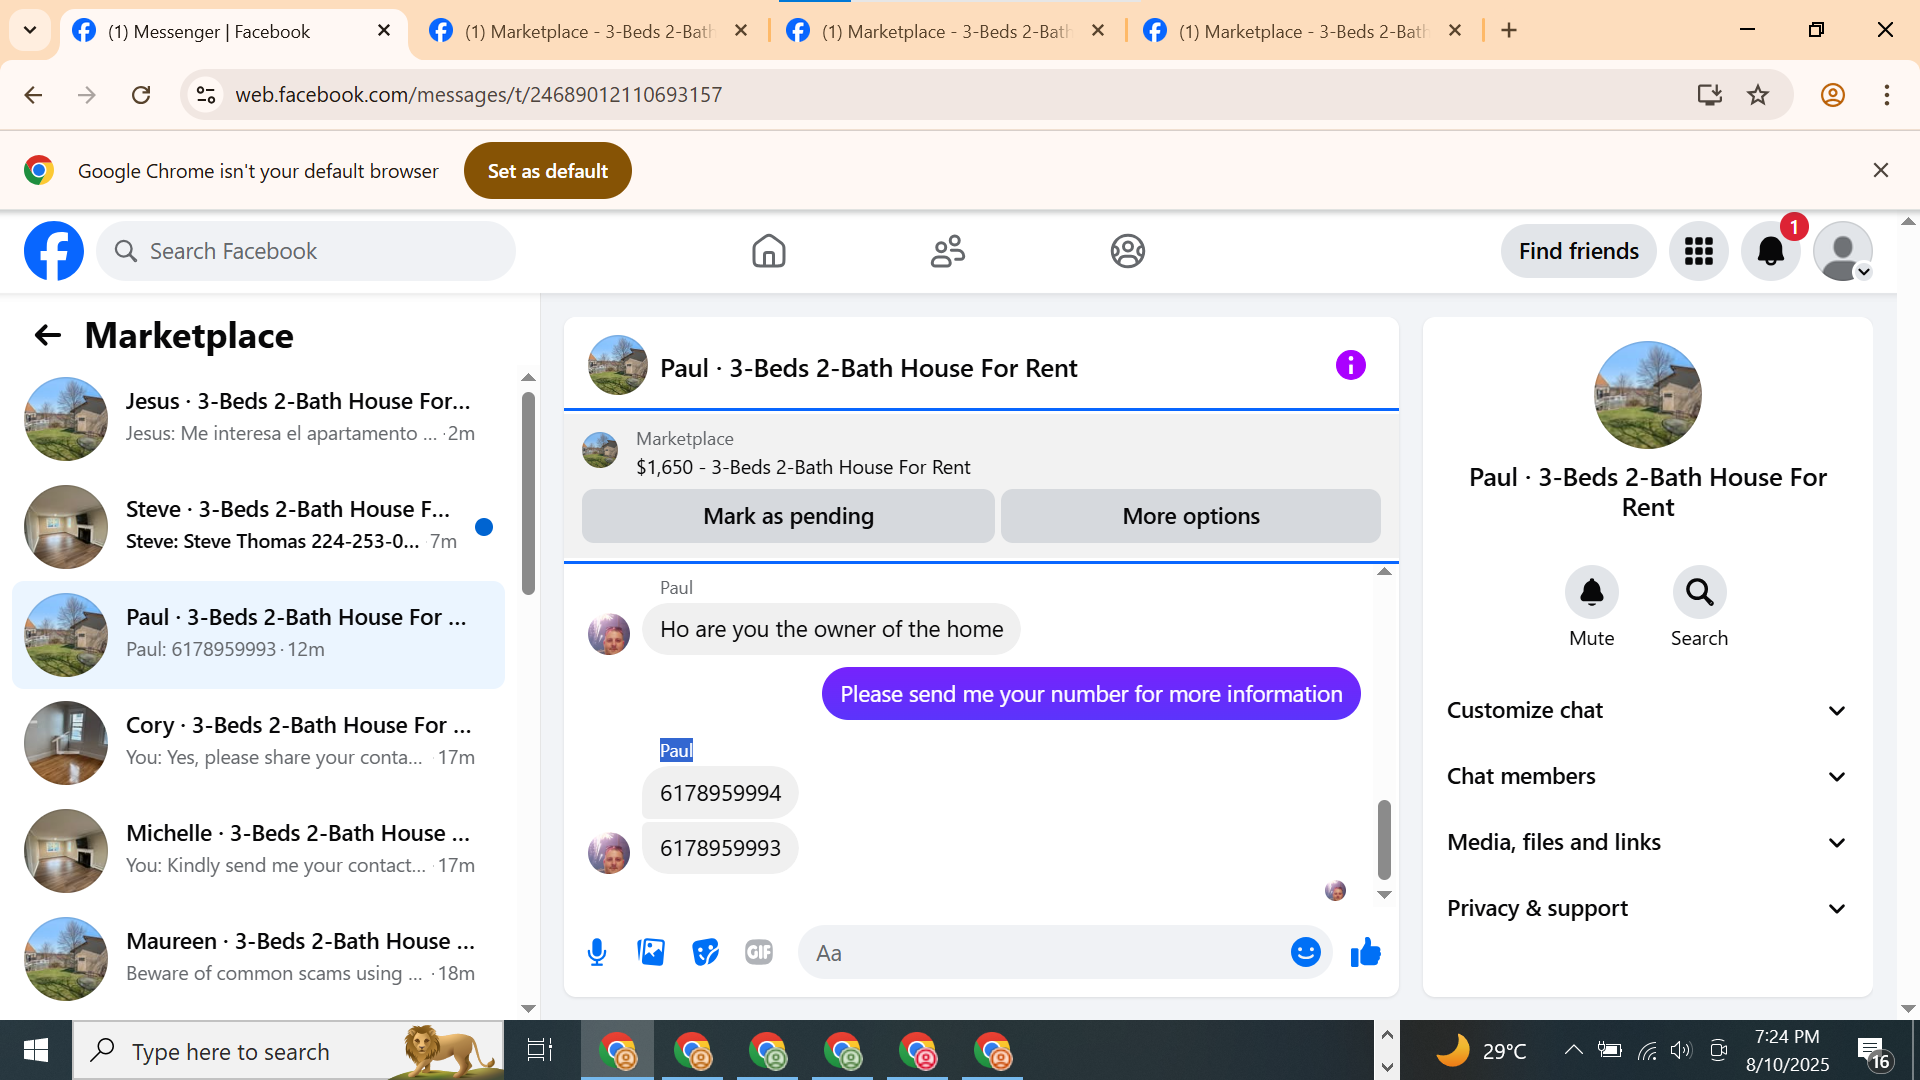
Task: Expand Media, files and links section
Action: 1647,842
